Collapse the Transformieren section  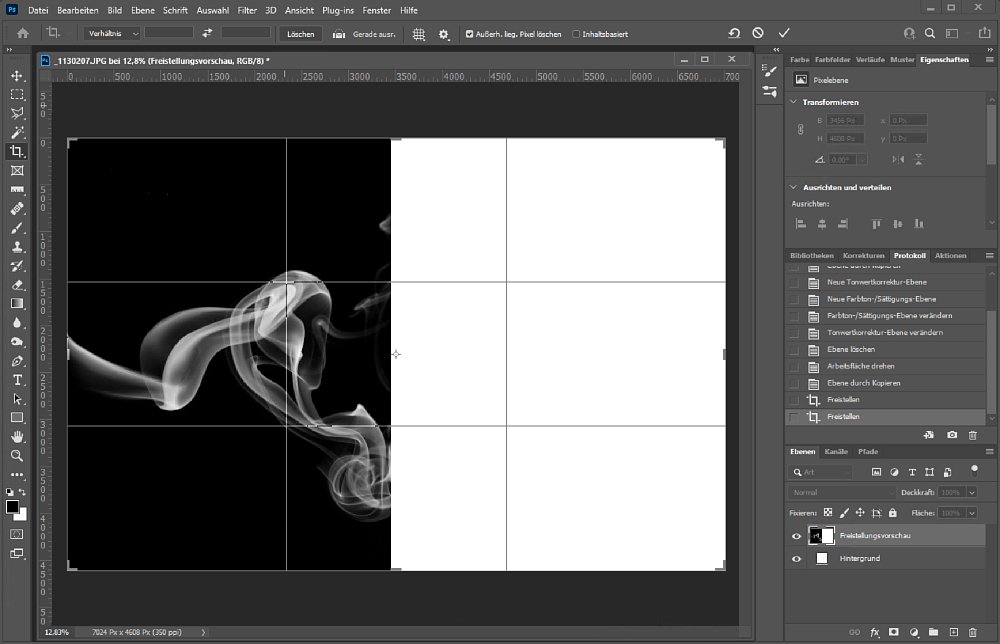[x=793, y=102]
